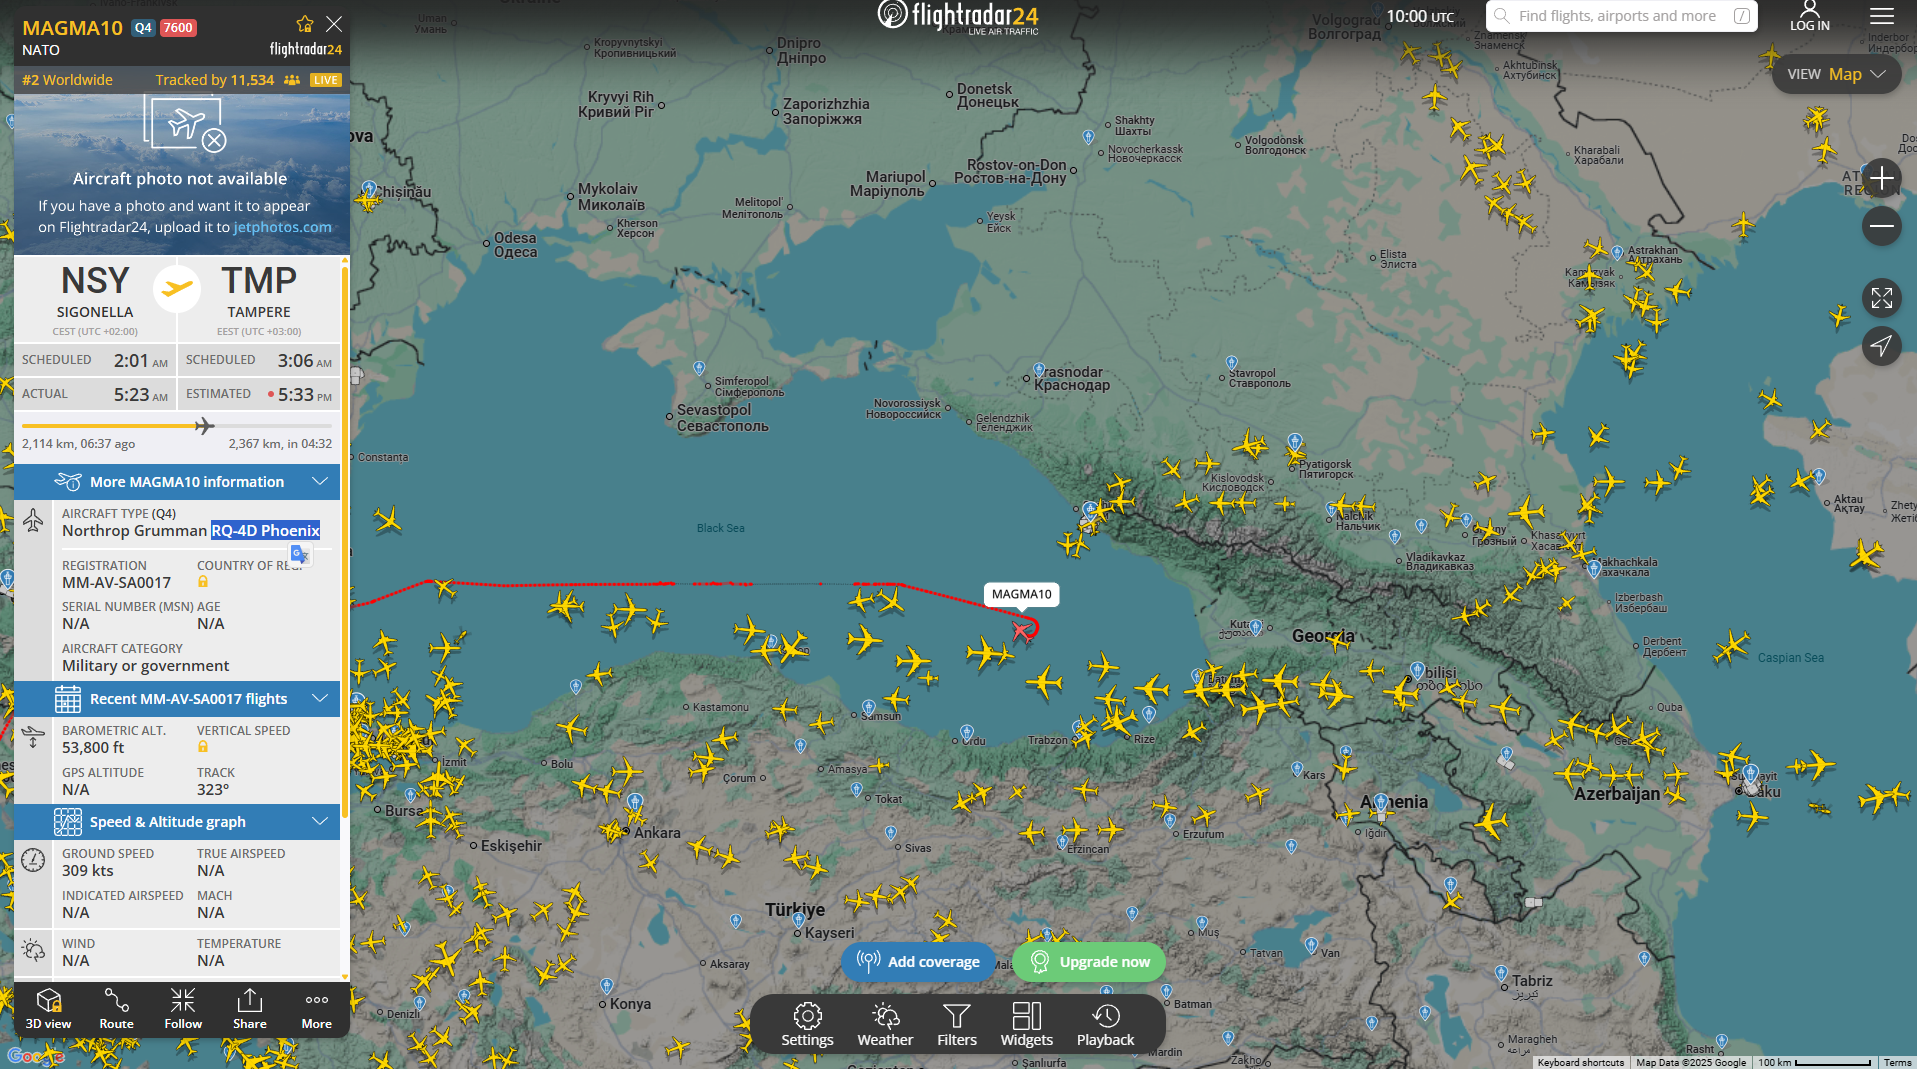1917x1069 pixels.
Task: Toggle fullscreen map view
Action: tap(1881, 298)
